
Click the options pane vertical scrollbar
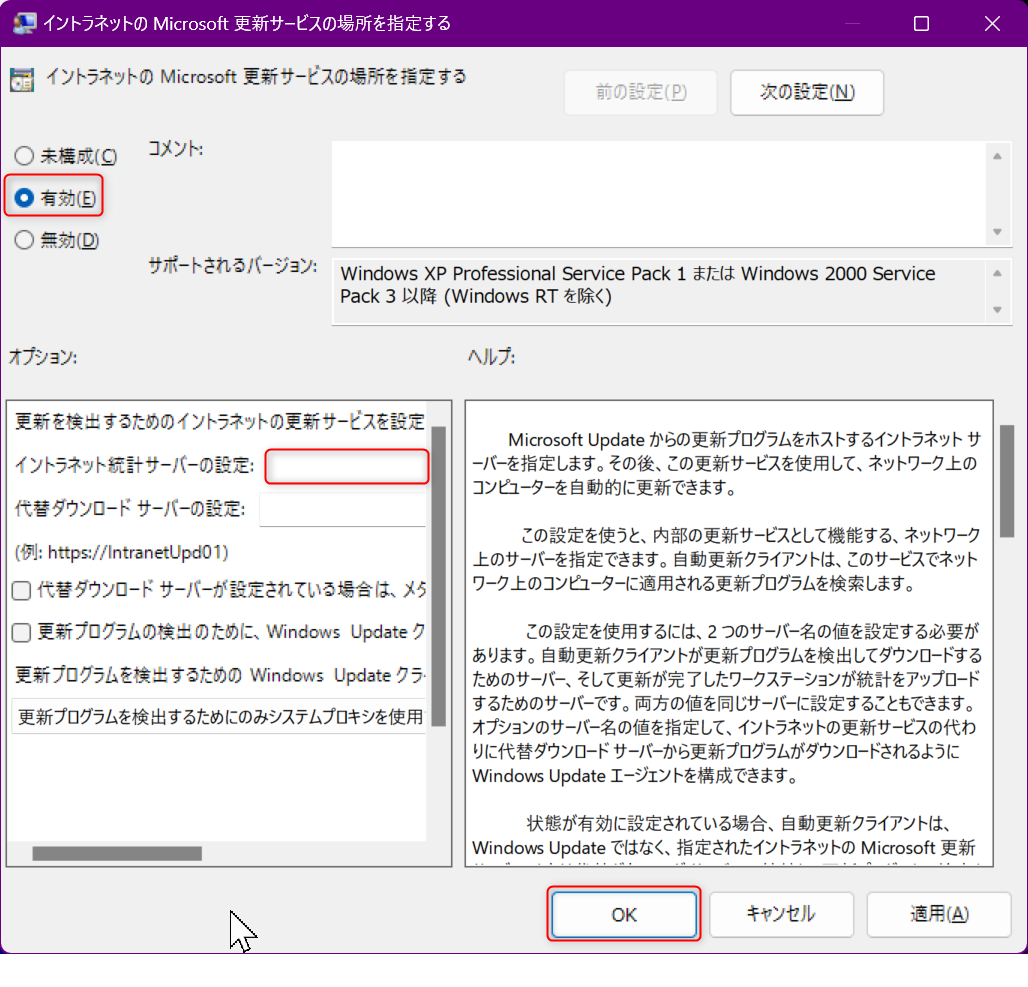coord(439,576)
